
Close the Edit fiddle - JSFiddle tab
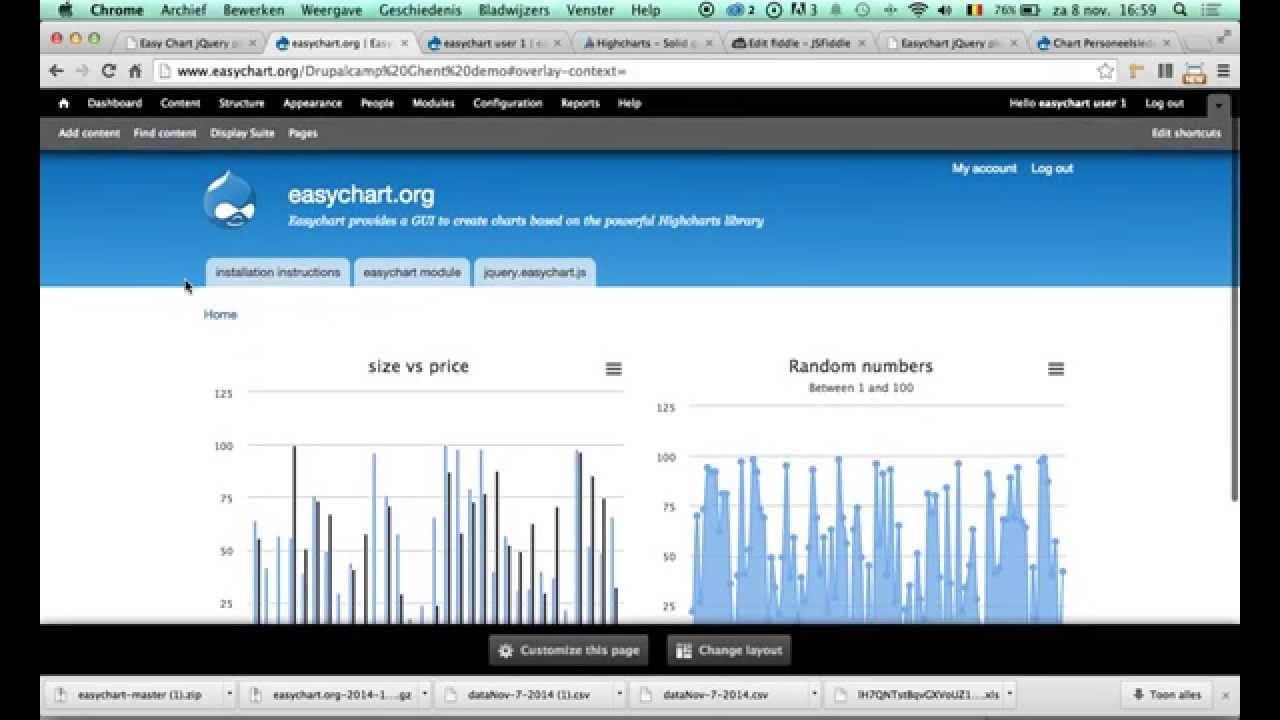tap(861, 43)
